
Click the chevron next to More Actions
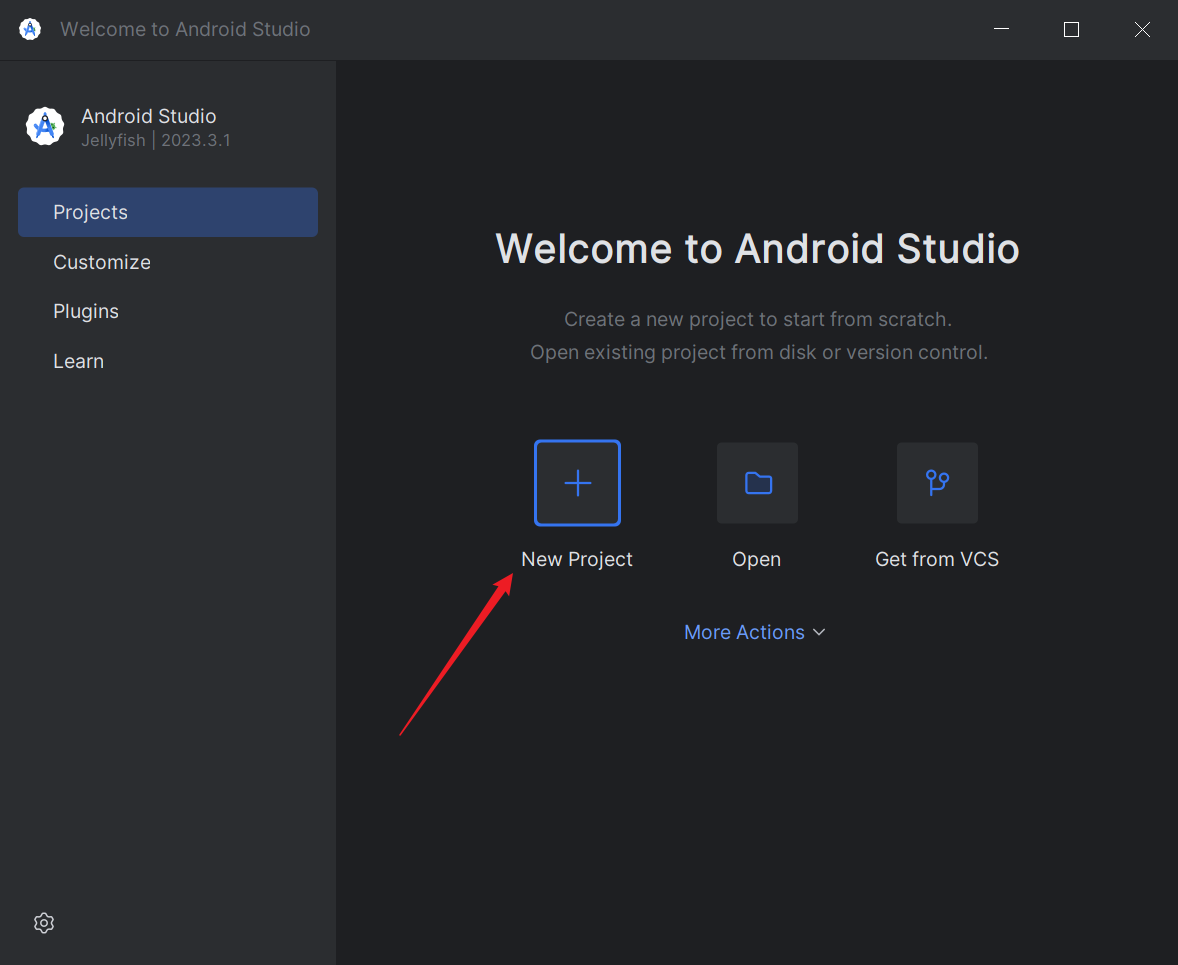(x=819, y=632)
